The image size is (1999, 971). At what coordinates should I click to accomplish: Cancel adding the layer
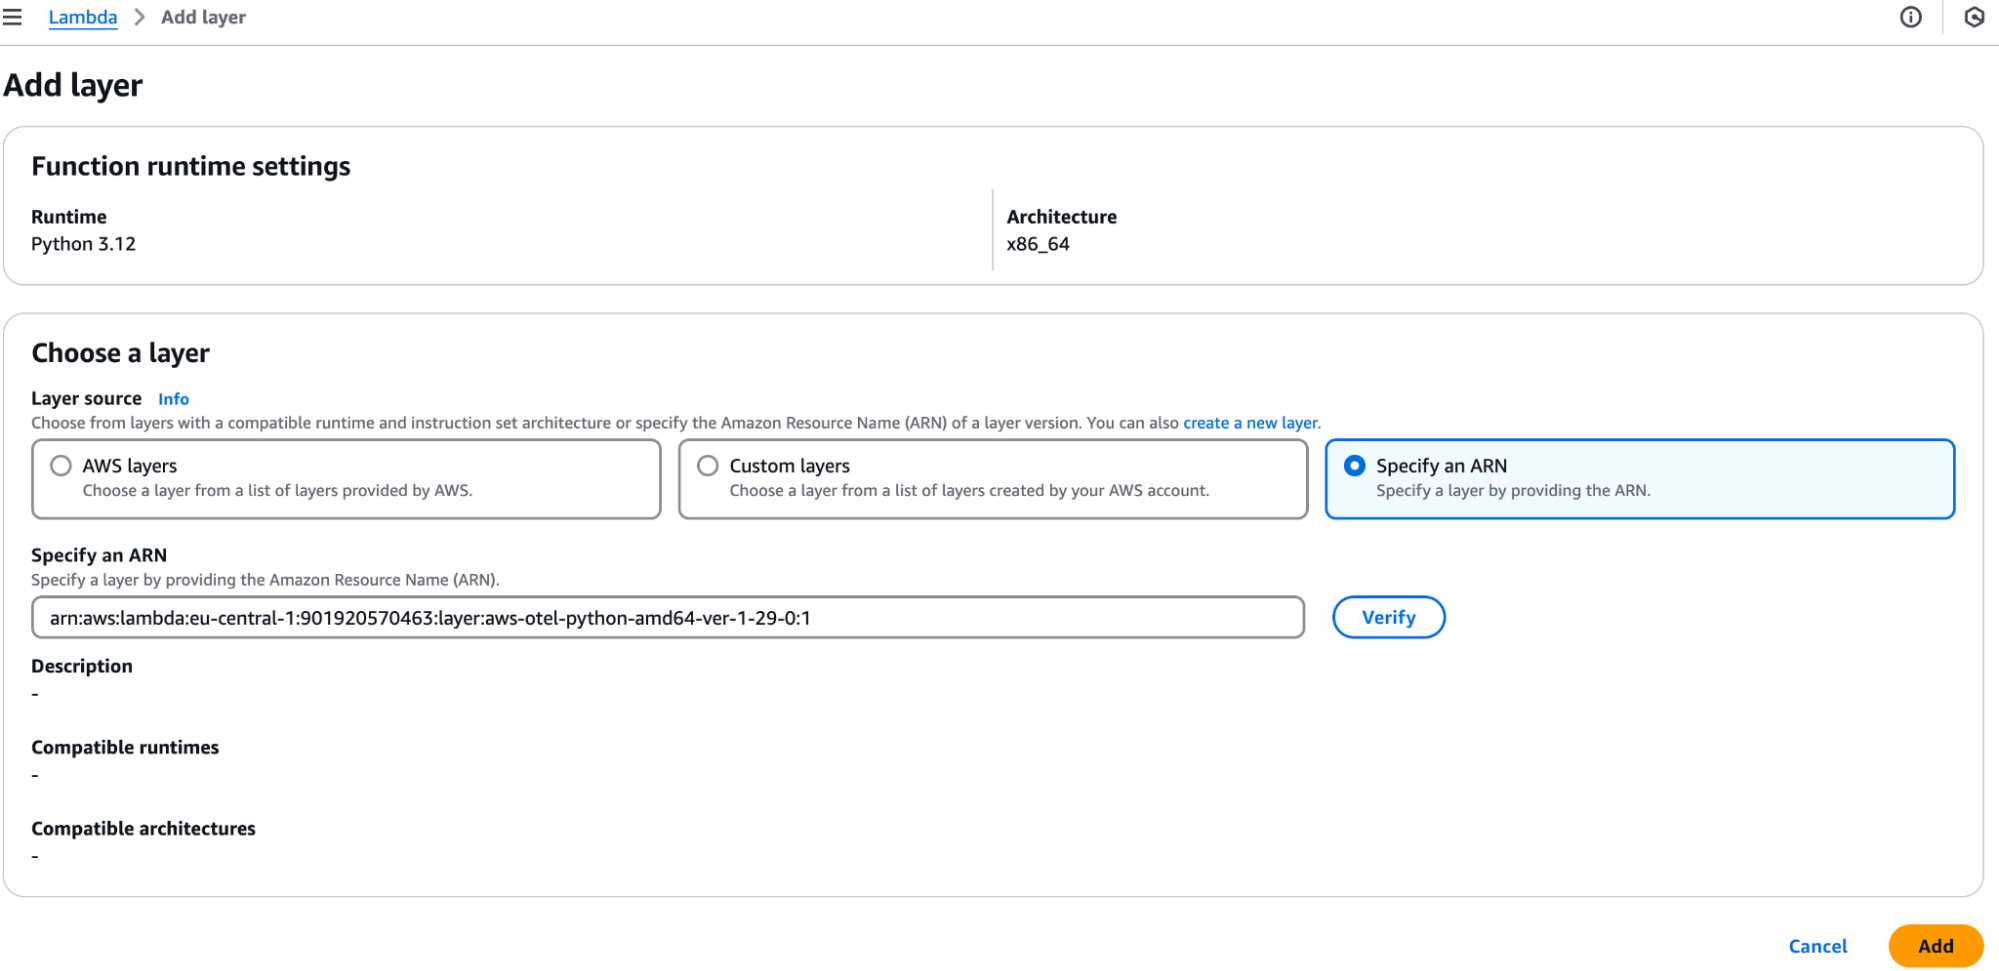(x=1817, y=946)
